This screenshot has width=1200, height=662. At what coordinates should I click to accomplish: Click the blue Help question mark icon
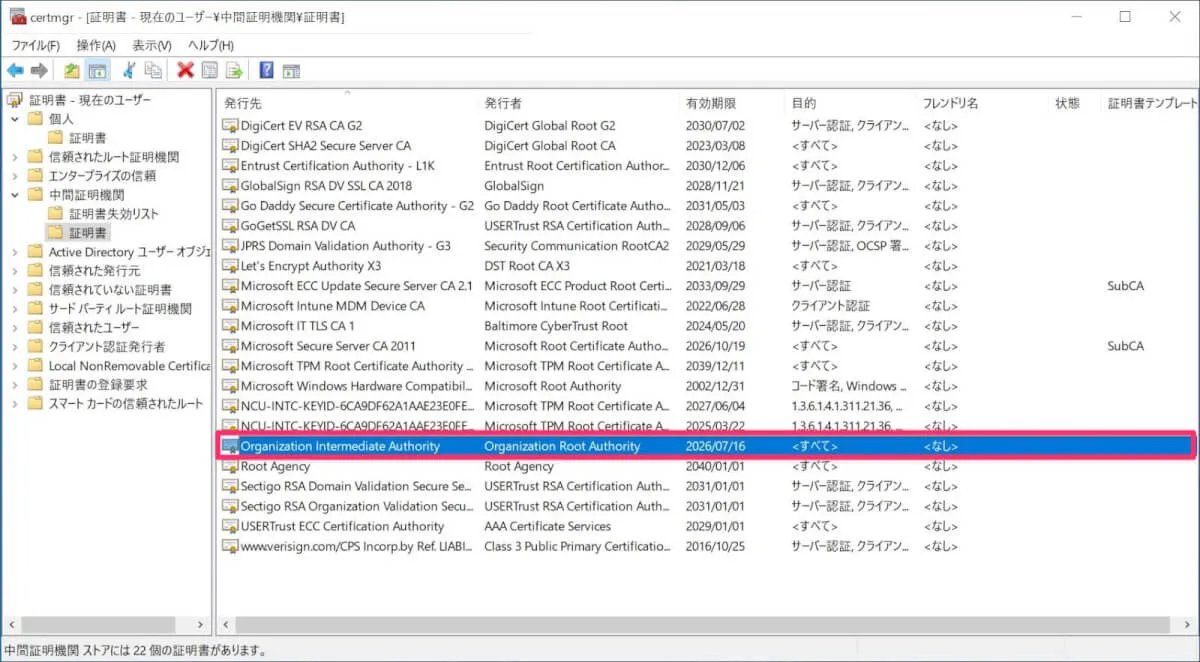click(266, 70)
